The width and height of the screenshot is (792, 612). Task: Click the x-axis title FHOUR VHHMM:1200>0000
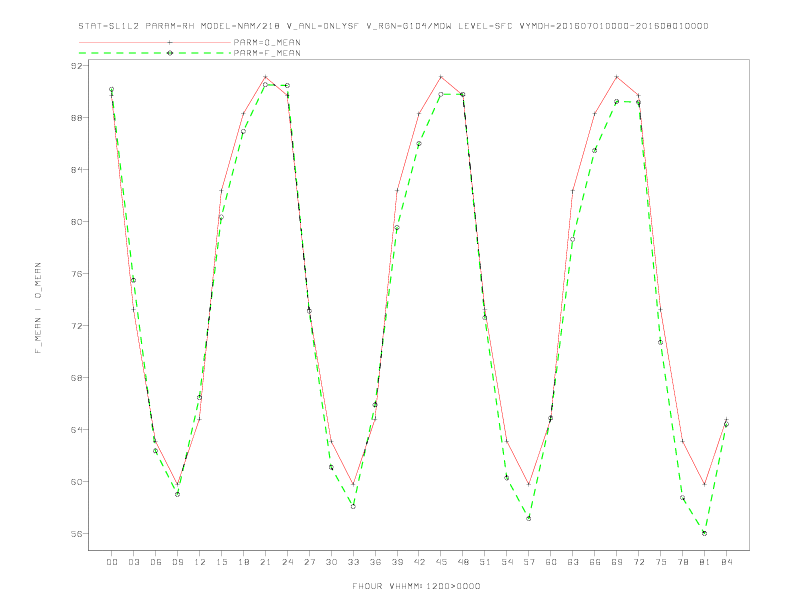(416, 586)
